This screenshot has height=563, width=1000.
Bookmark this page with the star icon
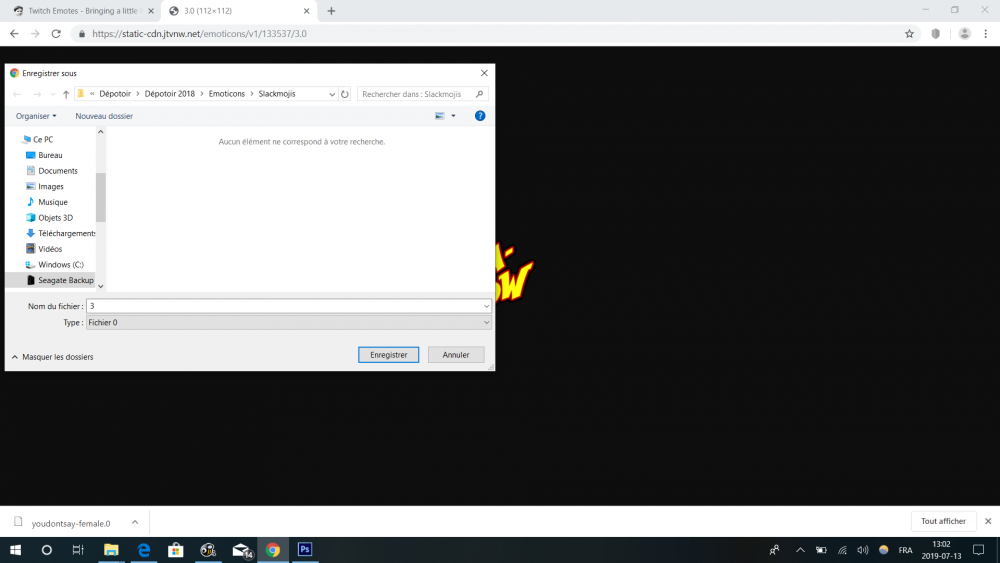(x=909, y=33)
